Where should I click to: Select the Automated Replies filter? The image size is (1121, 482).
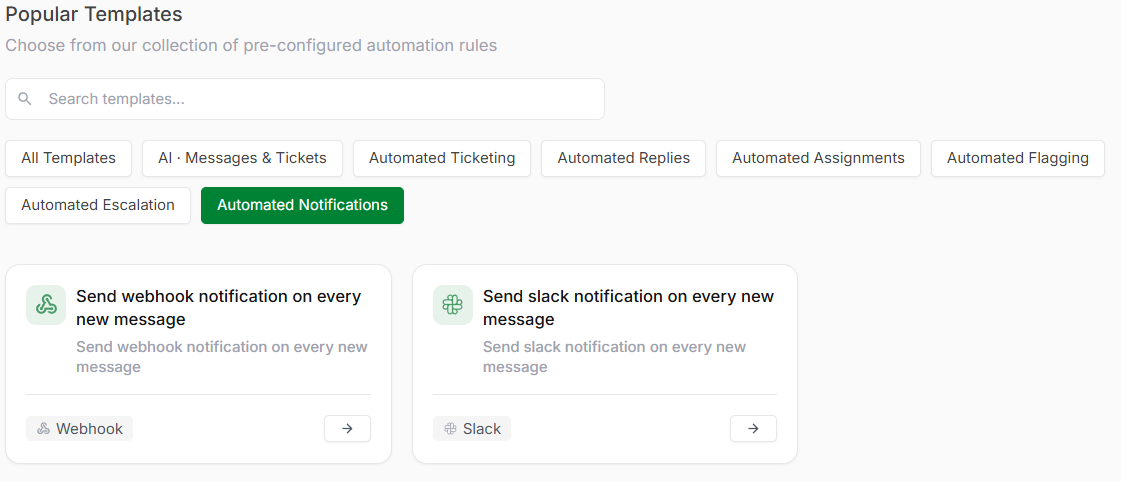623,158
